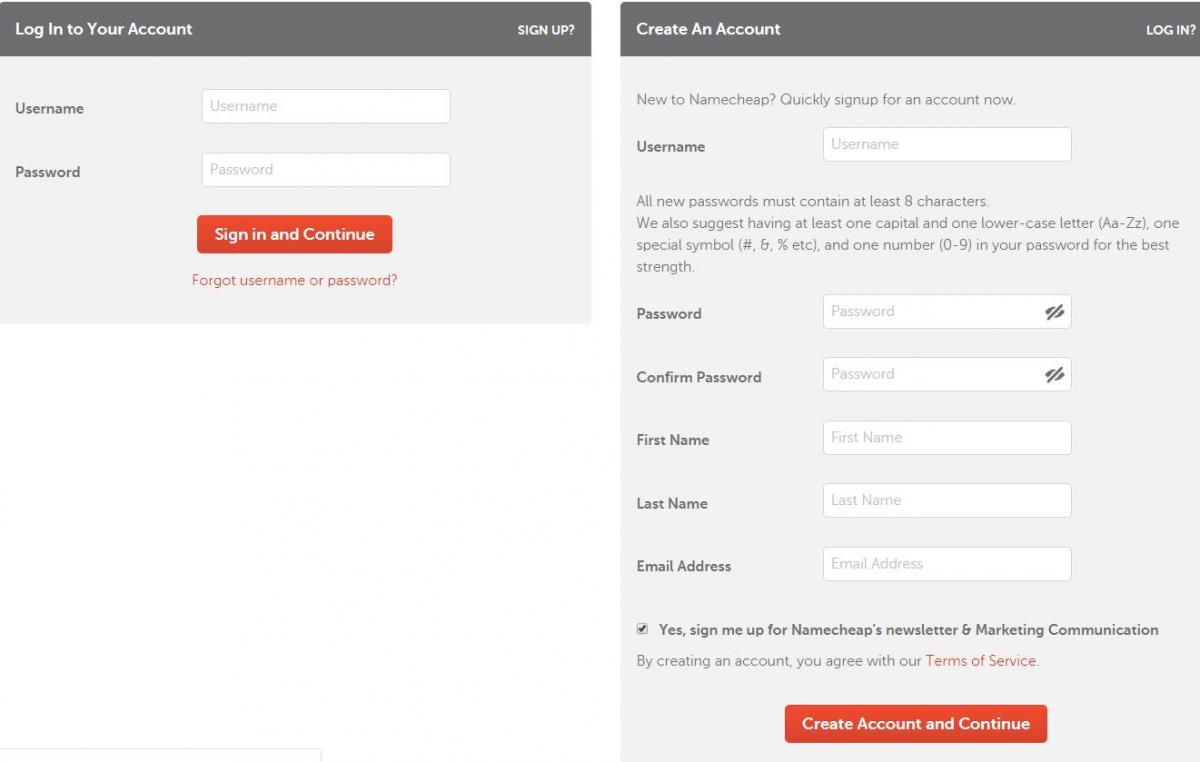Select the Email Address input box
The image size is (1200, 762).
coord(946,564)
